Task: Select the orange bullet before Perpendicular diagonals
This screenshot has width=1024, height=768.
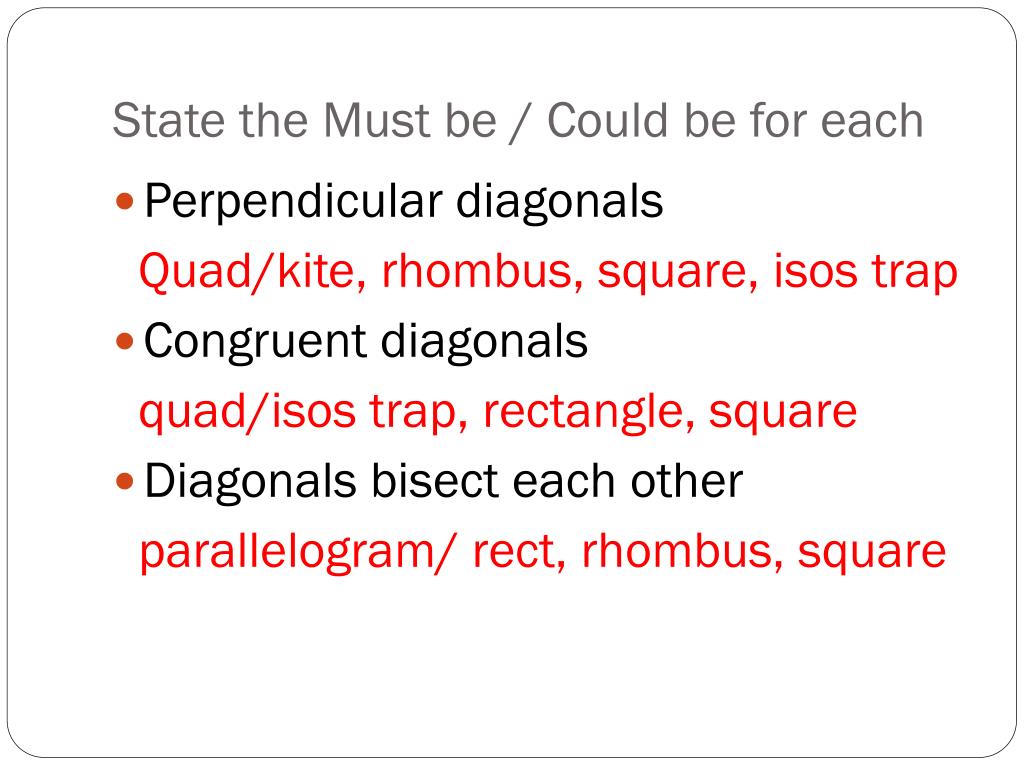Action: 124,200
